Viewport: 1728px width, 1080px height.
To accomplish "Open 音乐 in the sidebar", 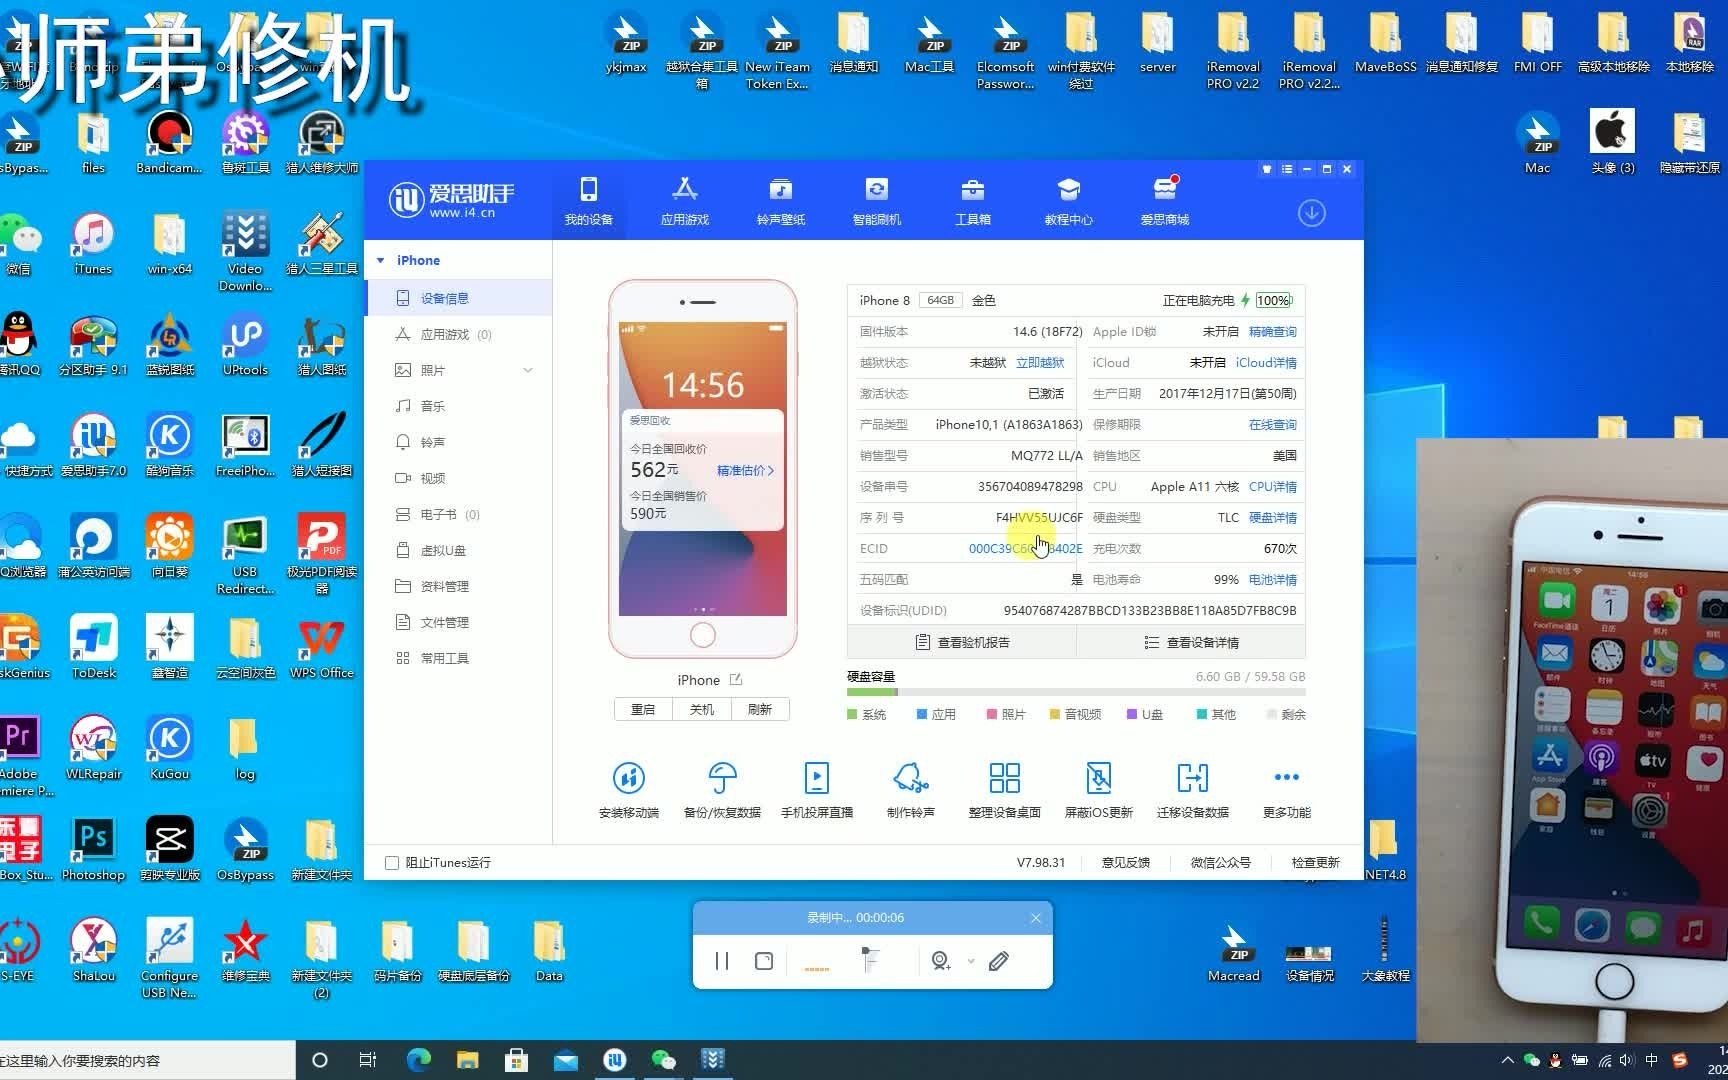I will (458, 406).
